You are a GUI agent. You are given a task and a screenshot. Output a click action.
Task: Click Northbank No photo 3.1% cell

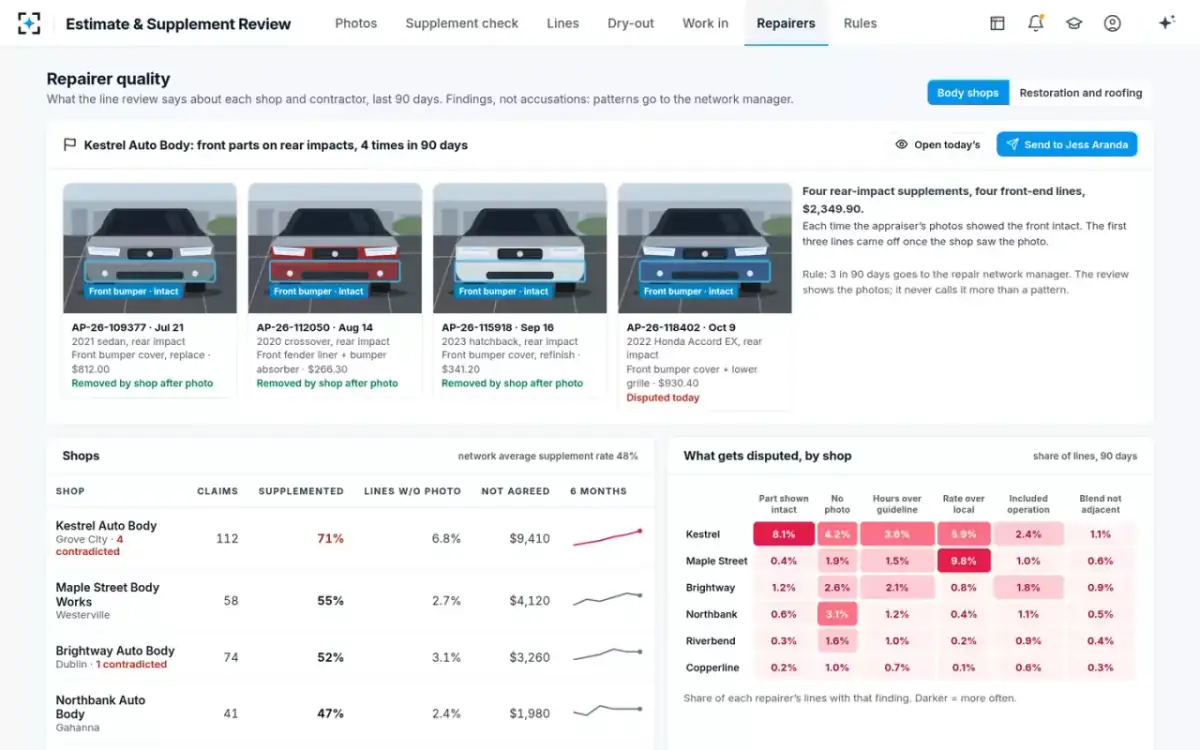pyautogui.click(x=839, y=614)
